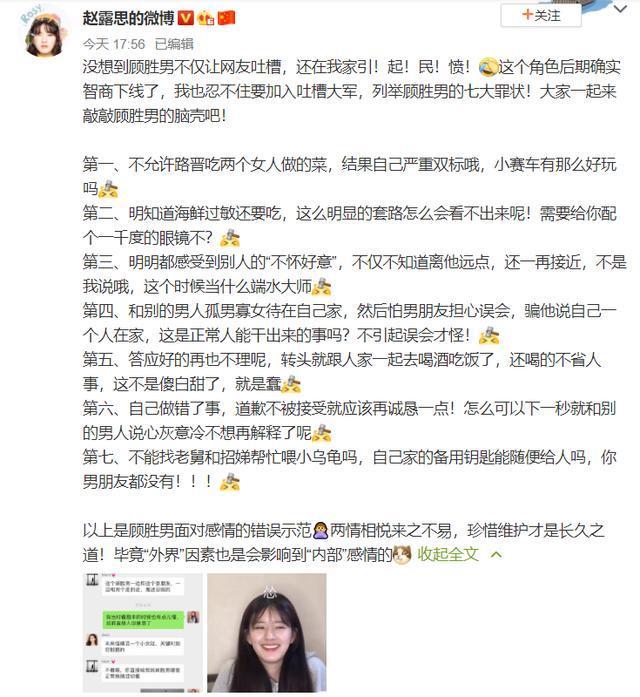Image resolution: width=640 pixels, height=697 pixels.
Task: Click the up chevron beside 收起全文
Action: 496,555
